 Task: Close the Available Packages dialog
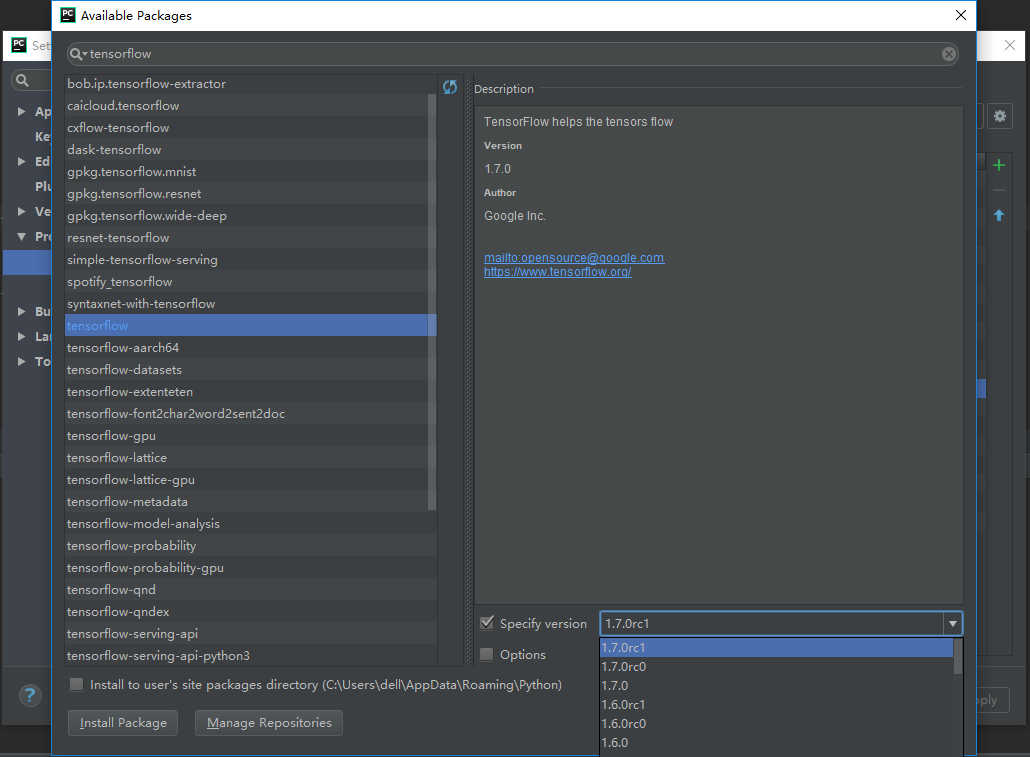pyautogui.click(x=960, y=15)
